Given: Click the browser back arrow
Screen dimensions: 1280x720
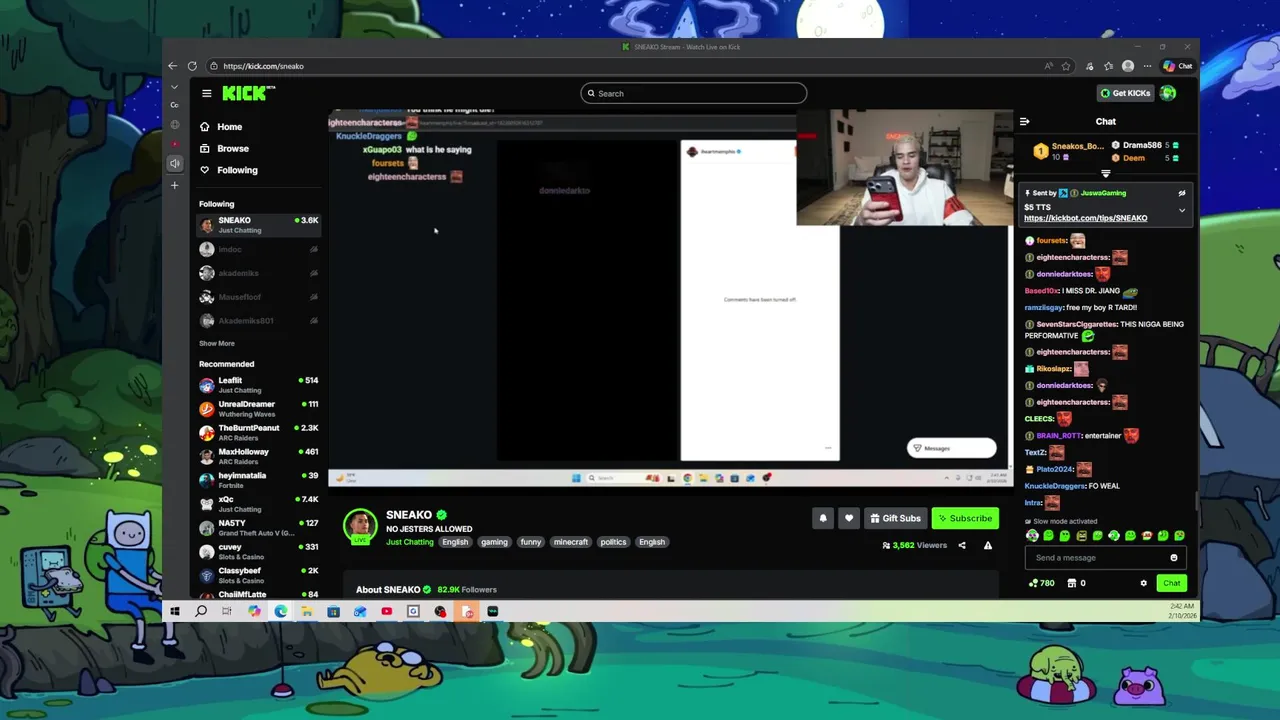Looking at the screenshot, I should point(173,66).
